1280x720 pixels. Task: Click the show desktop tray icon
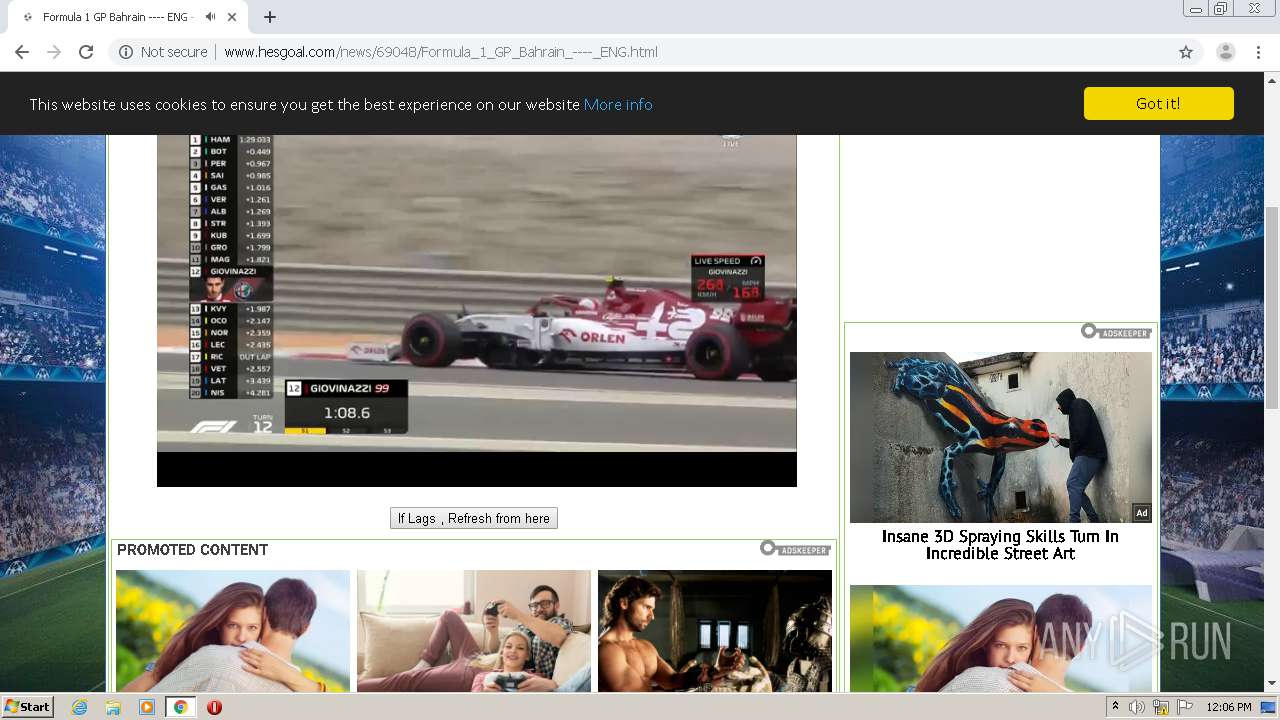tap(1269, 707)
